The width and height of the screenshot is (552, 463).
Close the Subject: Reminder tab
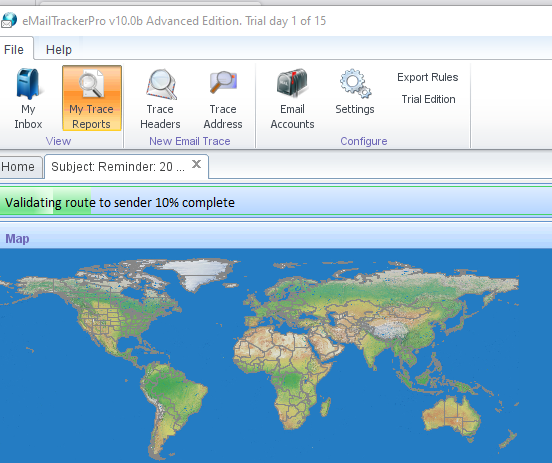pyautogui.click(x=196, y=164)
